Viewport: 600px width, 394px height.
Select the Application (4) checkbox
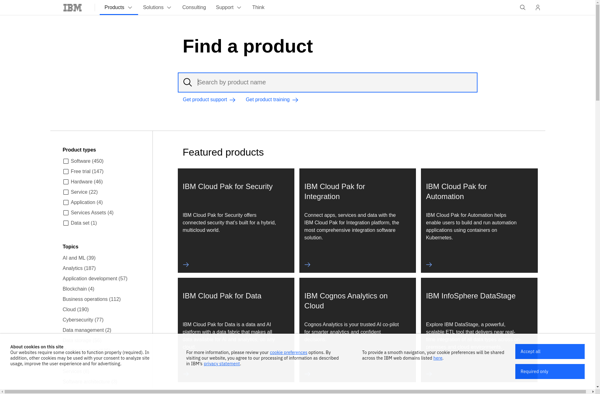coord(66,202)
